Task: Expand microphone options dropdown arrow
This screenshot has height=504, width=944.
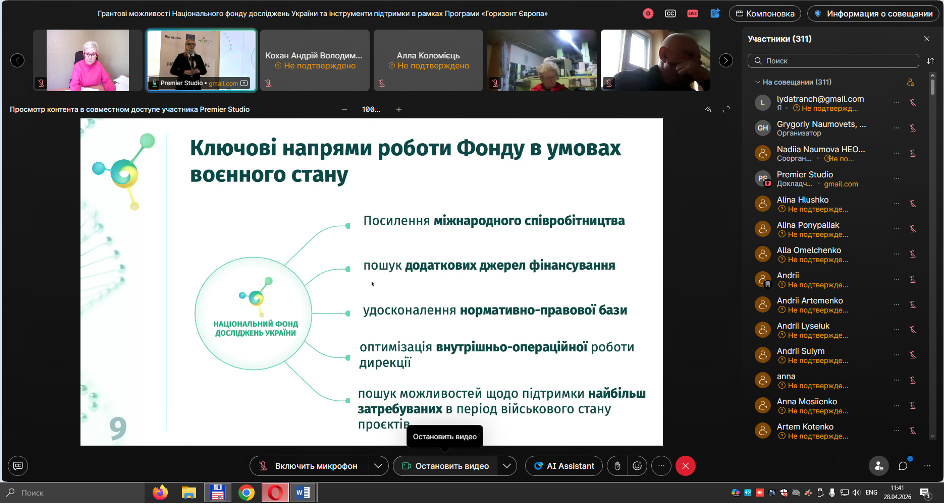Action: (378, 466)
